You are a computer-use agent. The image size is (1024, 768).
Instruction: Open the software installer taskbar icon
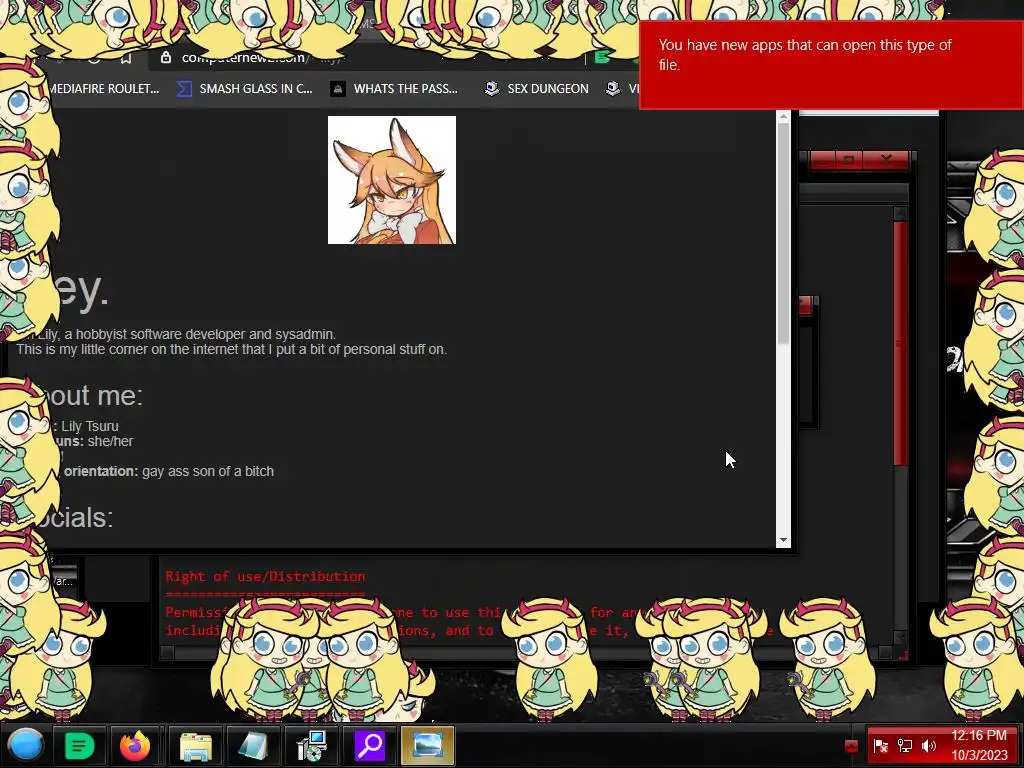click(312, 746)
